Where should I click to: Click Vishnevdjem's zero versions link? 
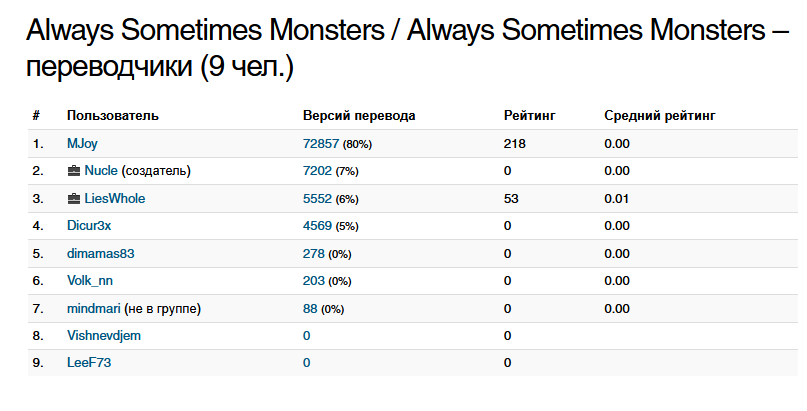tap(306, 336)
